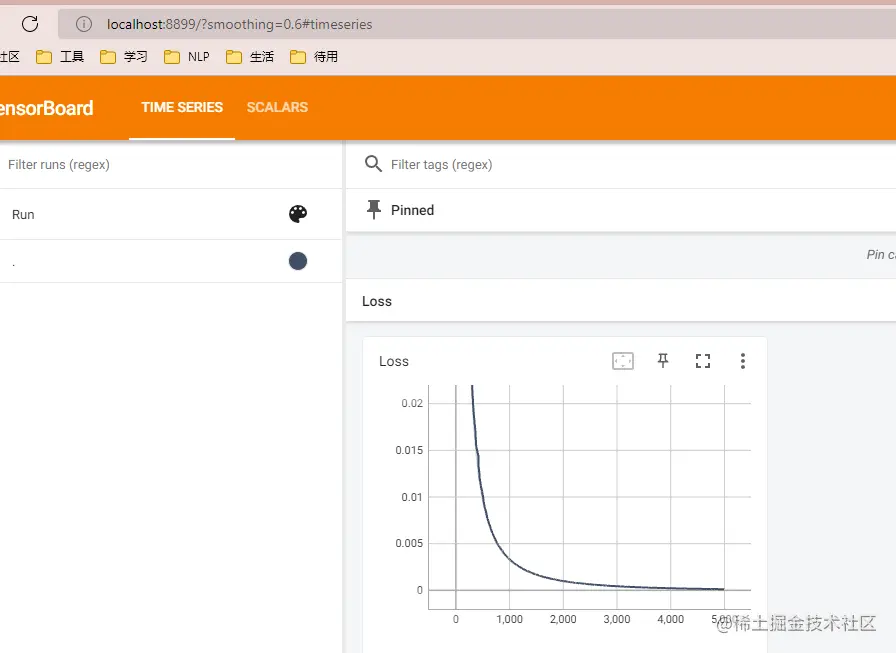Viewport: 896px width, 653px height.
Task: Open the 待用 bookmarks folder
Action: (314, 57)
